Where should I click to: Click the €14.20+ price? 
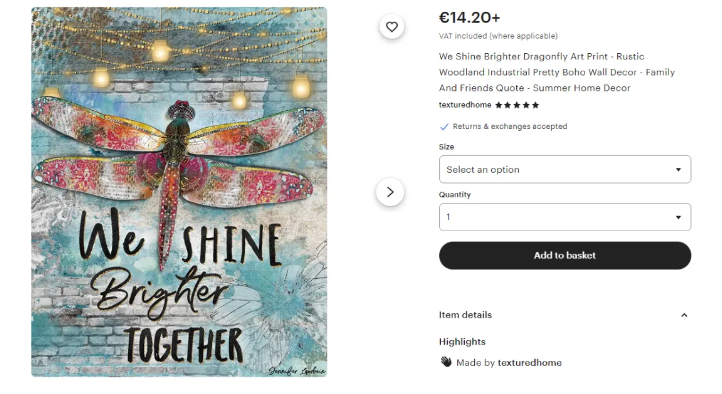(x=469, y=17)
